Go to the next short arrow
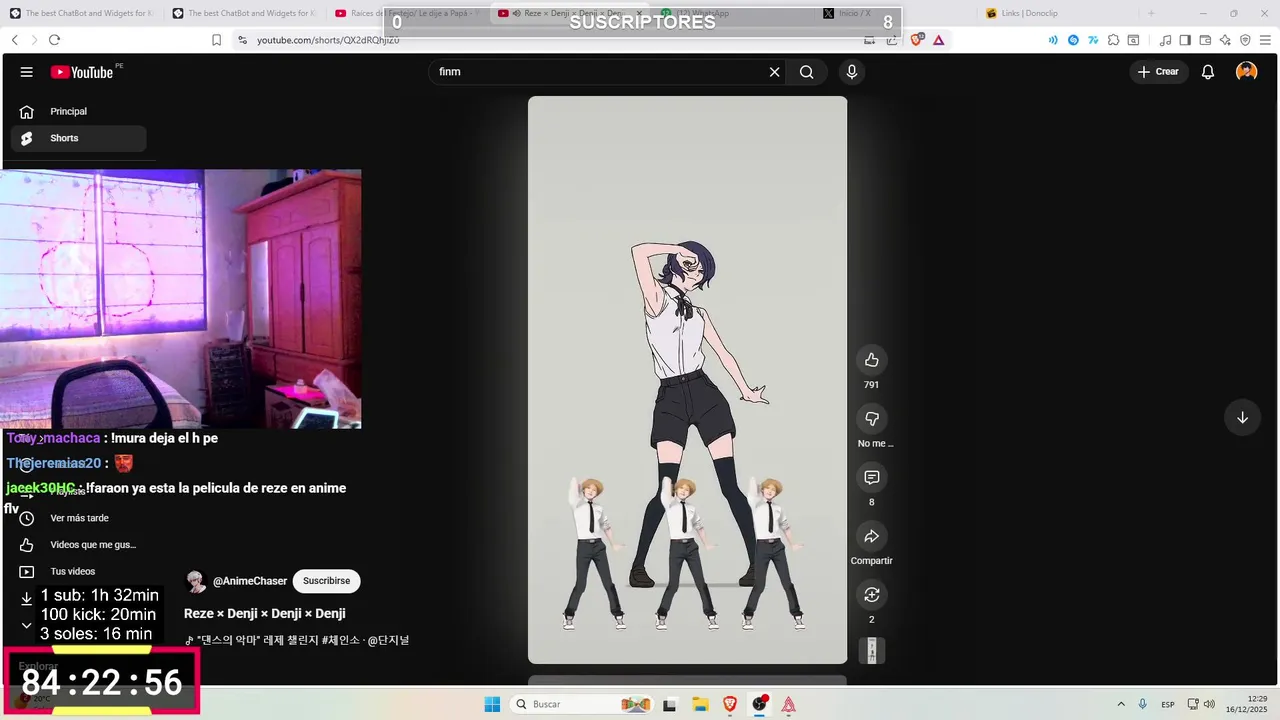 1242,418
